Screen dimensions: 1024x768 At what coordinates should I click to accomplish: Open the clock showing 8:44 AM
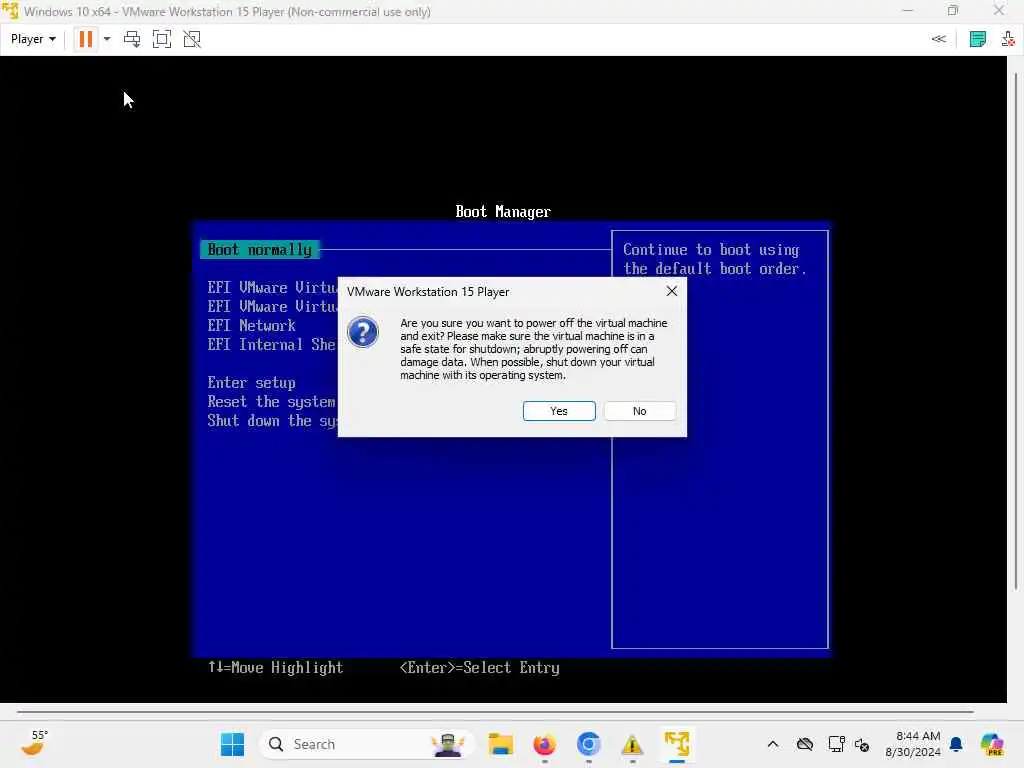point(913,744)
